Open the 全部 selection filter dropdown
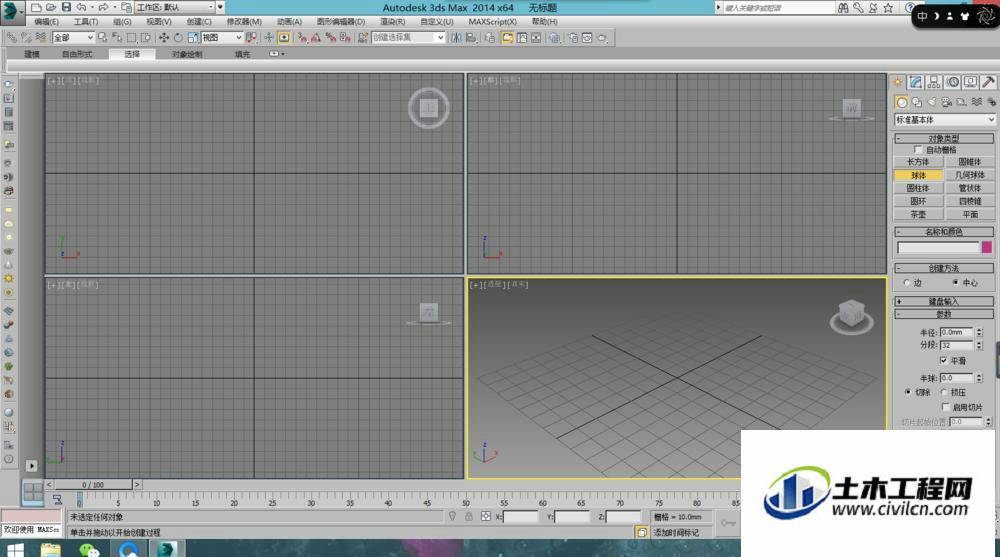This screenshot has width=1000, height=557. 73,38
